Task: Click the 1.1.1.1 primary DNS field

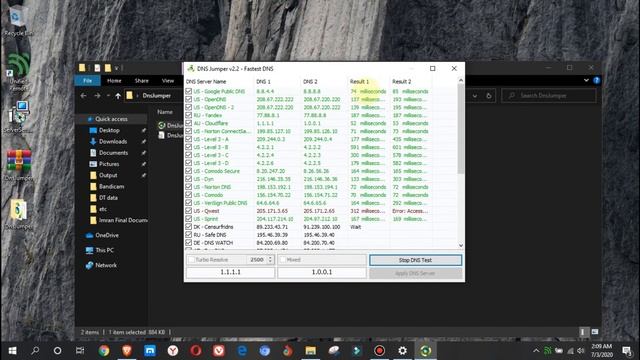Action: (x=231, y=272)
